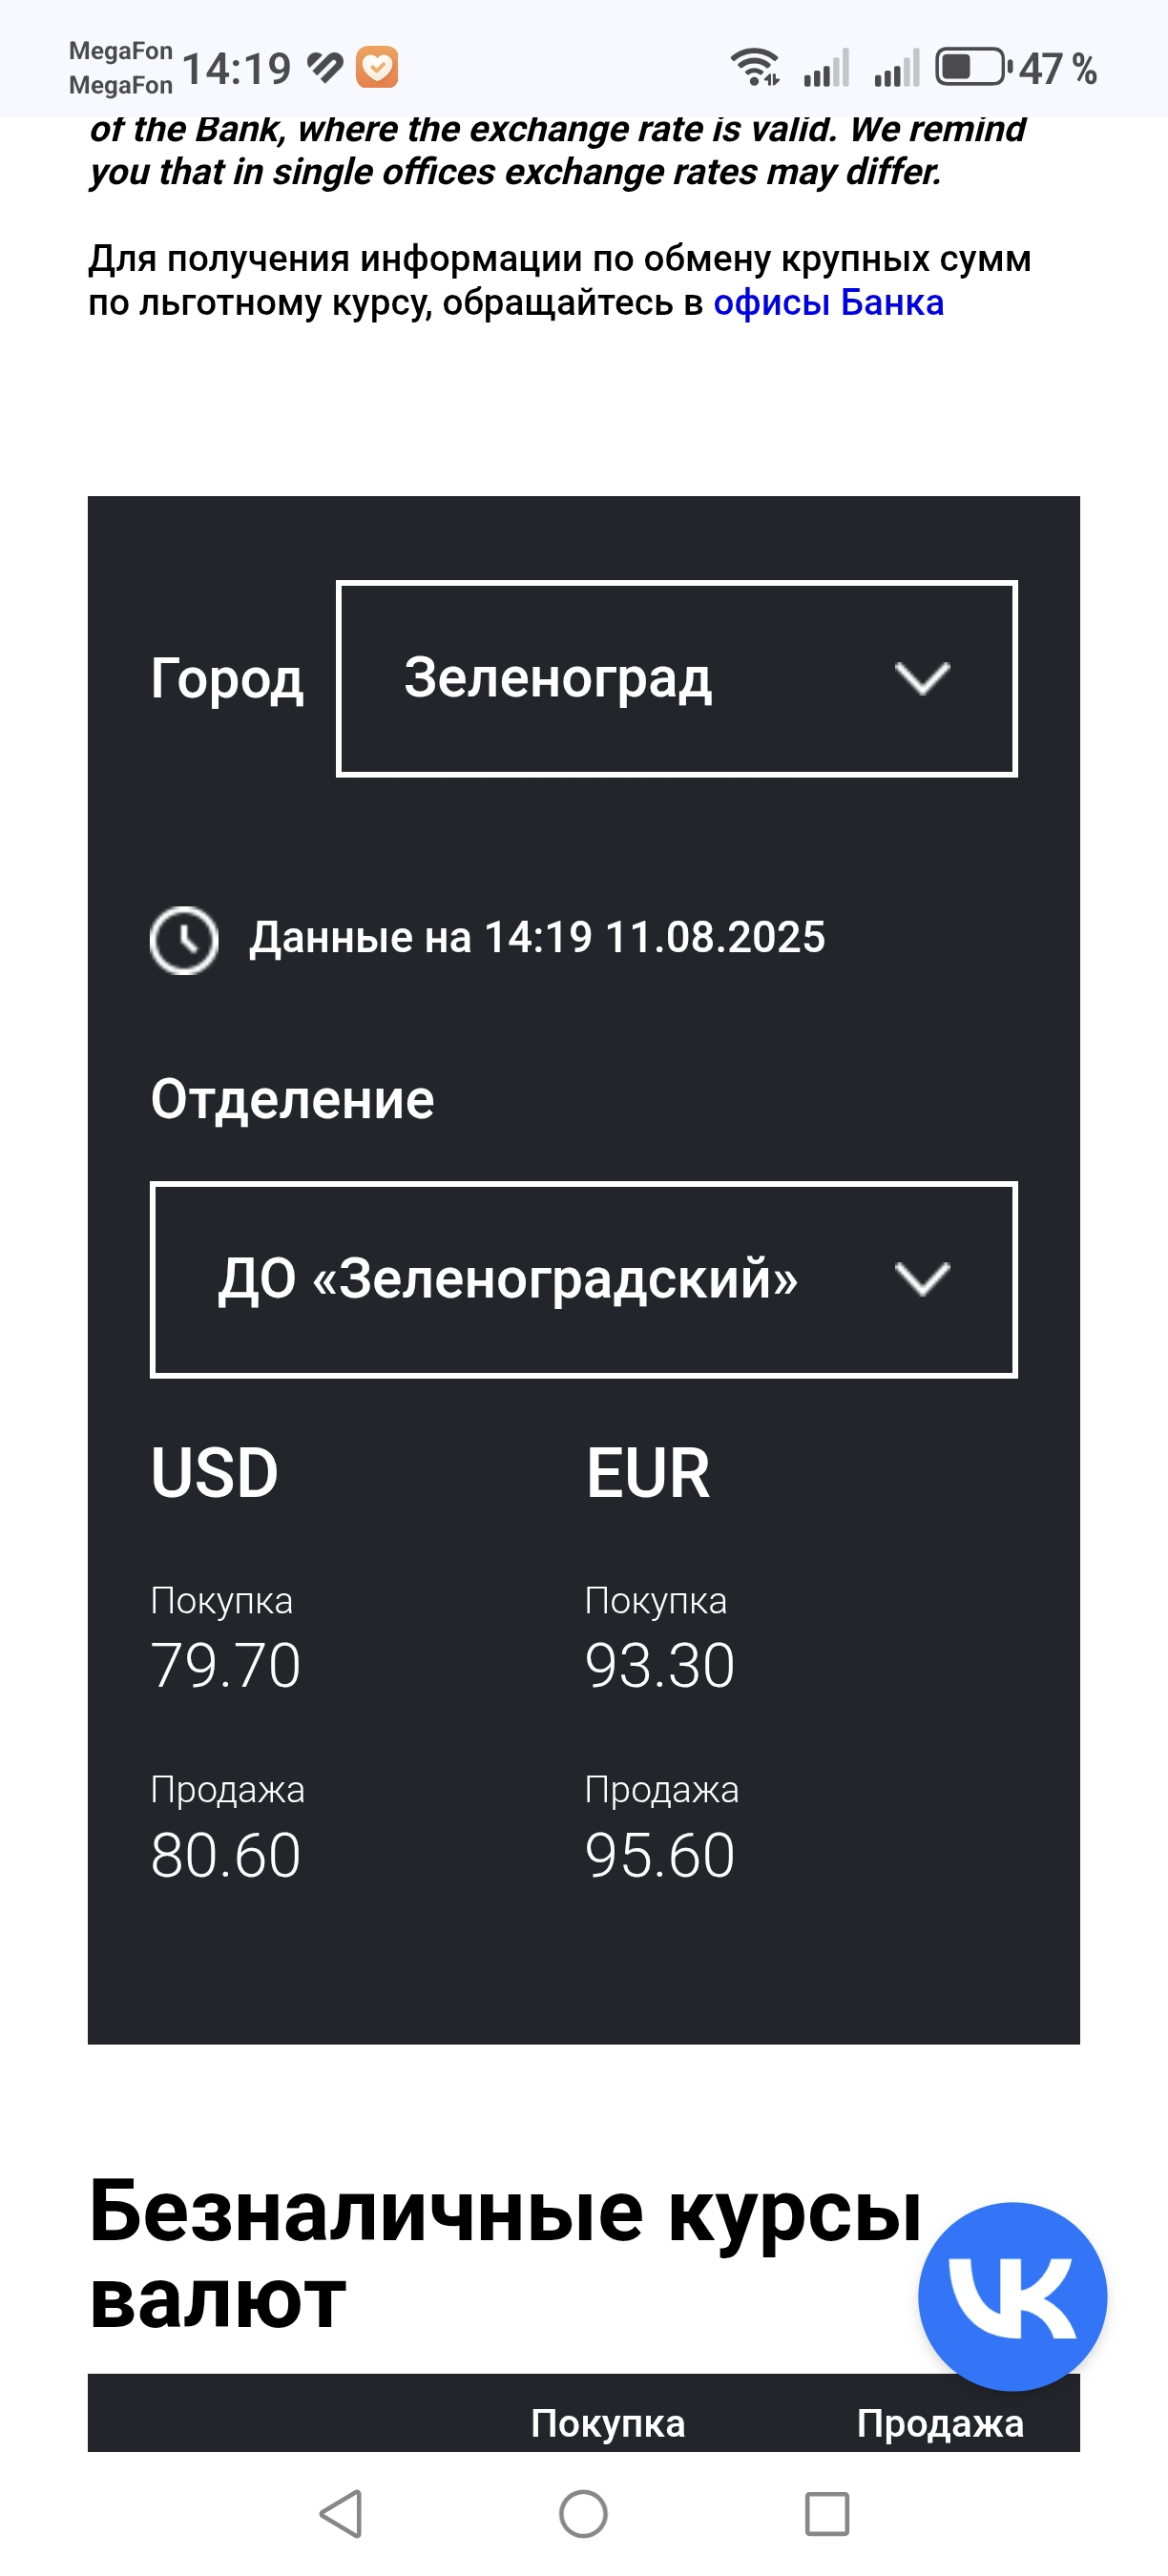The image size is (1168, 2576).
Task: Open recent apps with the square icon
Action: [x=827, y=2514]
